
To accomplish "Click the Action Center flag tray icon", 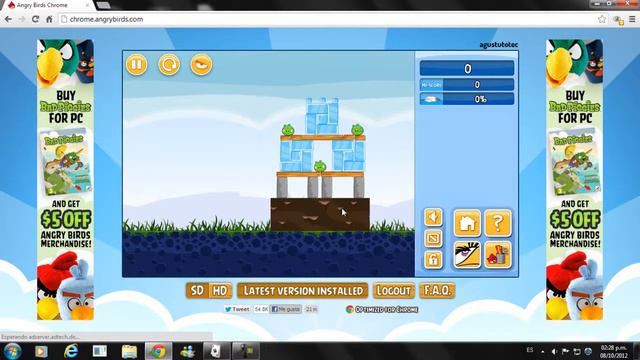I will coord(565,351).
